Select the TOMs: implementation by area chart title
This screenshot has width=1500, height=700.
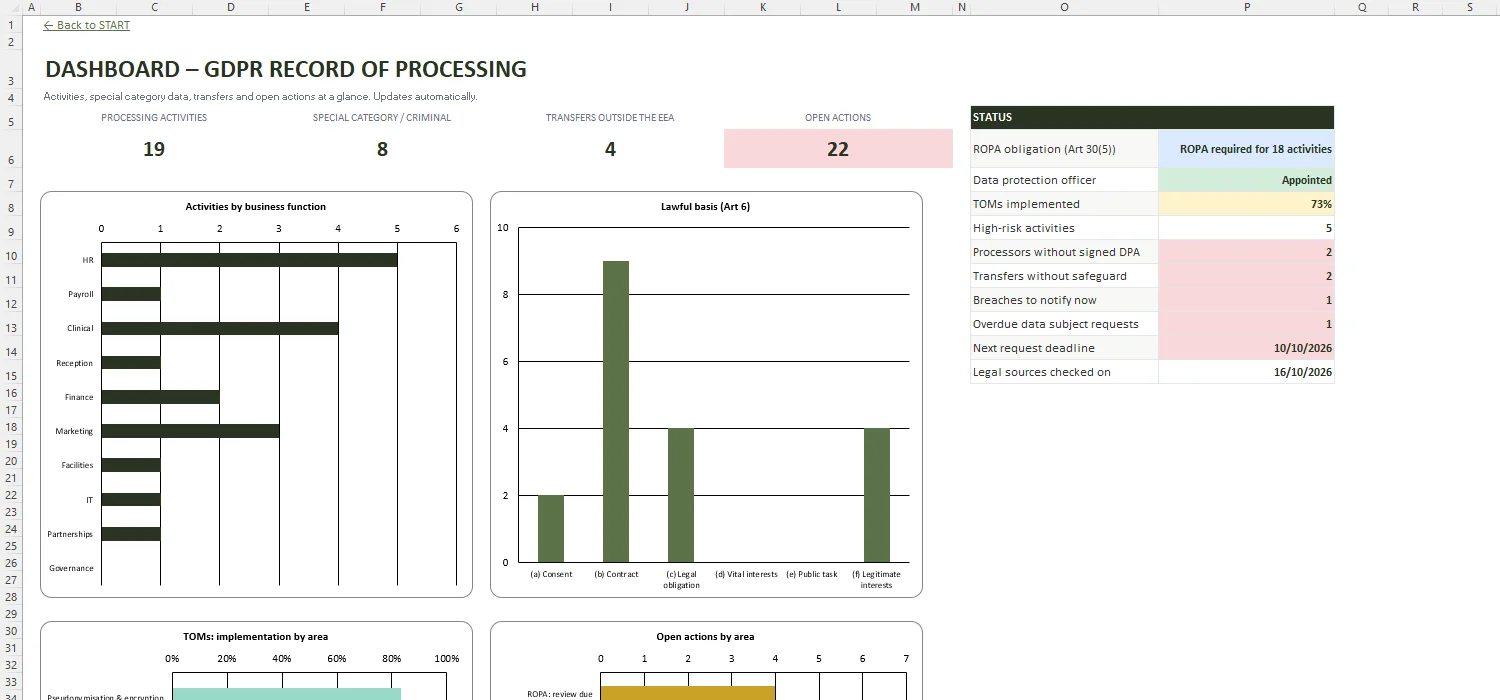pyautogui.click(x=256, y=637)
